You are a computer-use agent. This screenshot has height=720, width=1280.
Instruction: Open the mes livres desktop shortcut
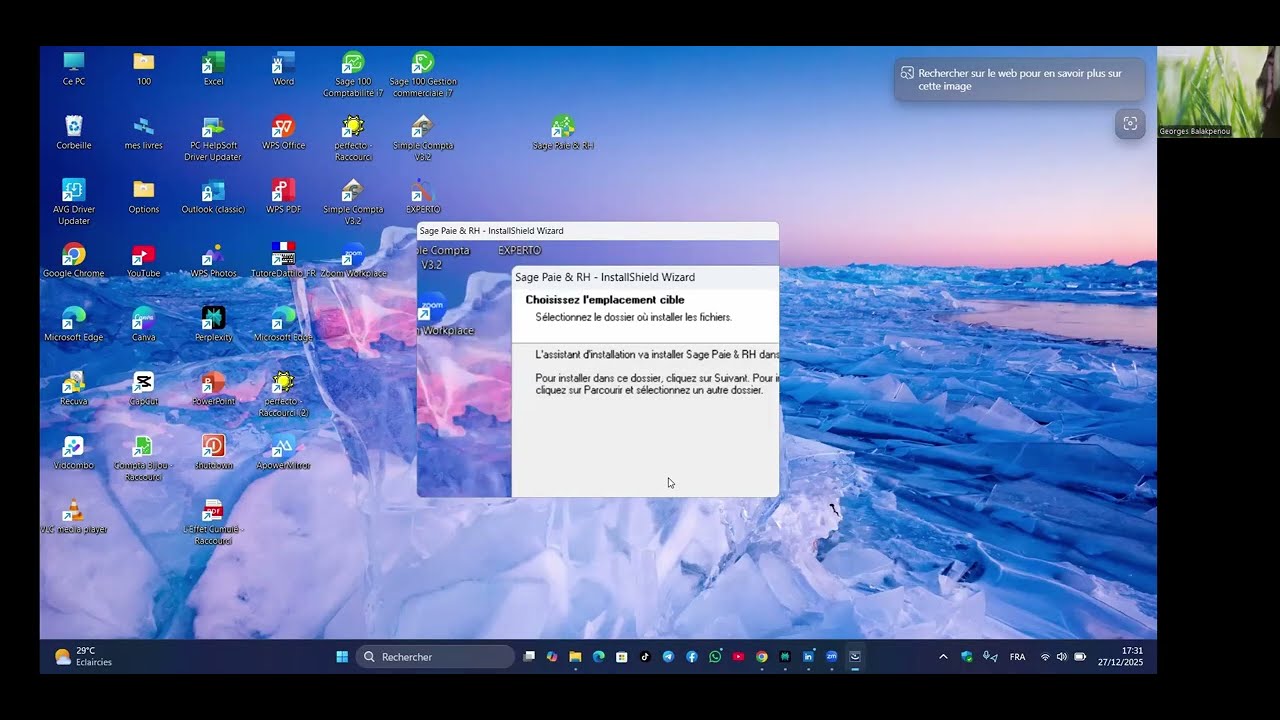point(144,132)
